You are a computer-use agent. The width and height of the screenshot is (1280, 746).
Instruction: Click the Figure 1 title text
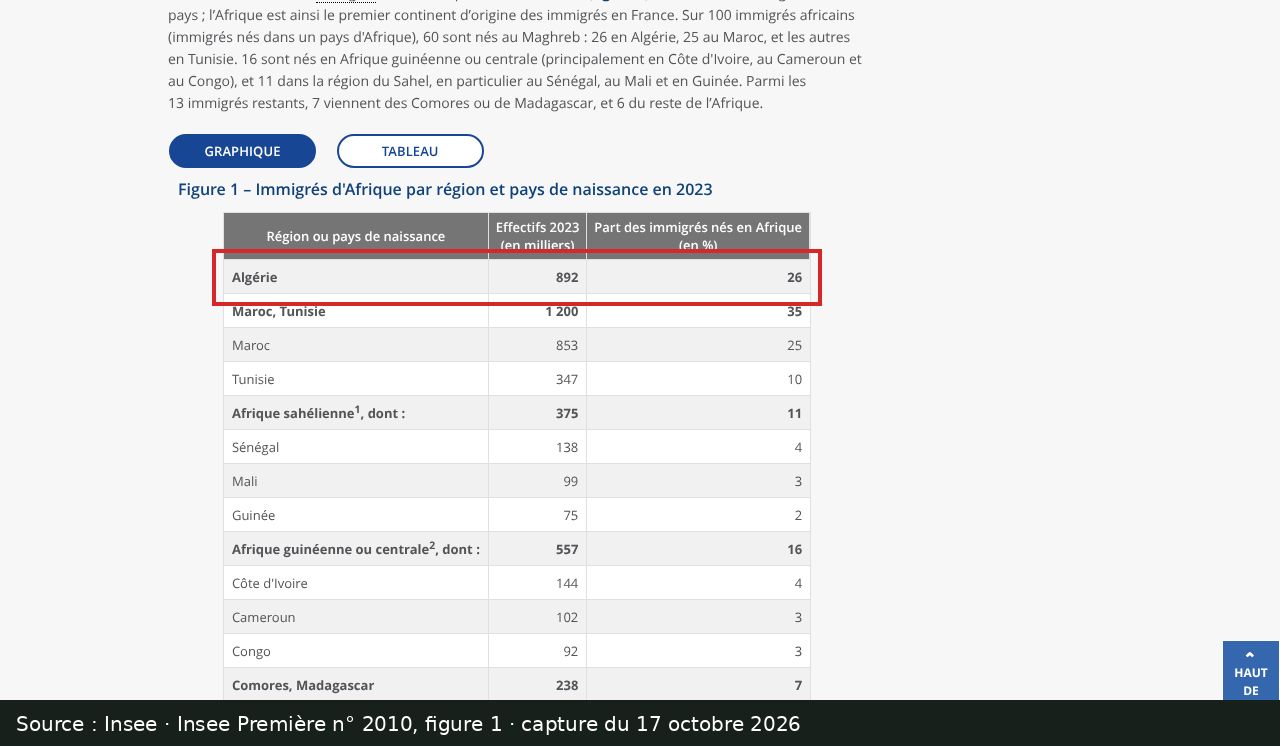[x=445, y=189]
